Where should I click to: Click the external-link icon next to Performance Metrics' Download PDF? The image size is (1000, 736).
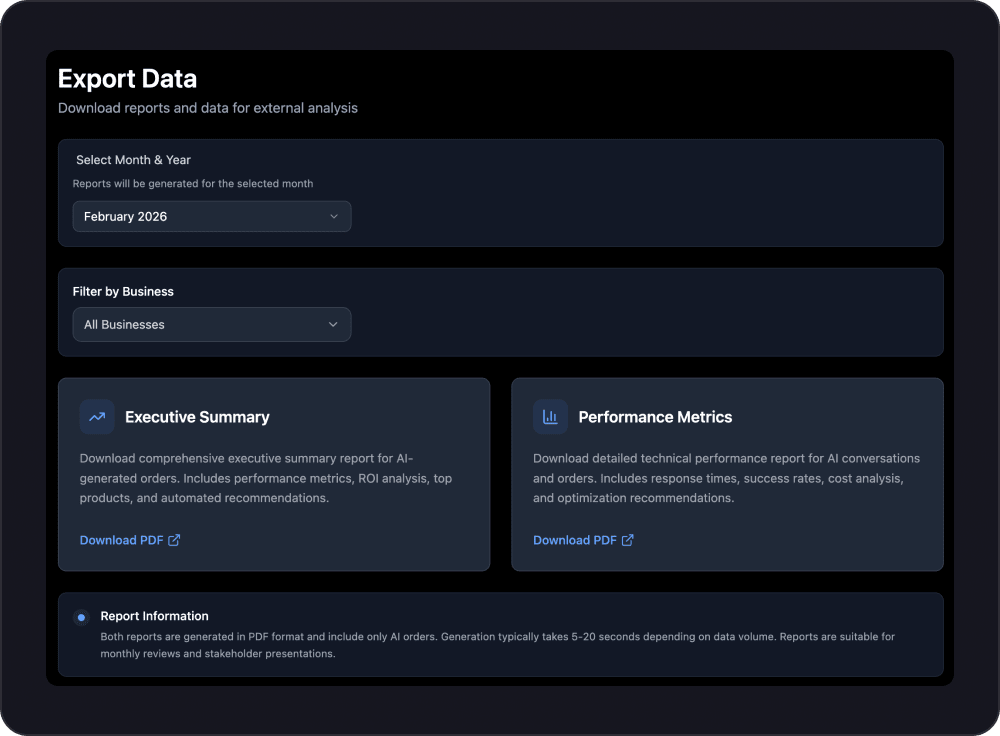[x=628, y=539]
